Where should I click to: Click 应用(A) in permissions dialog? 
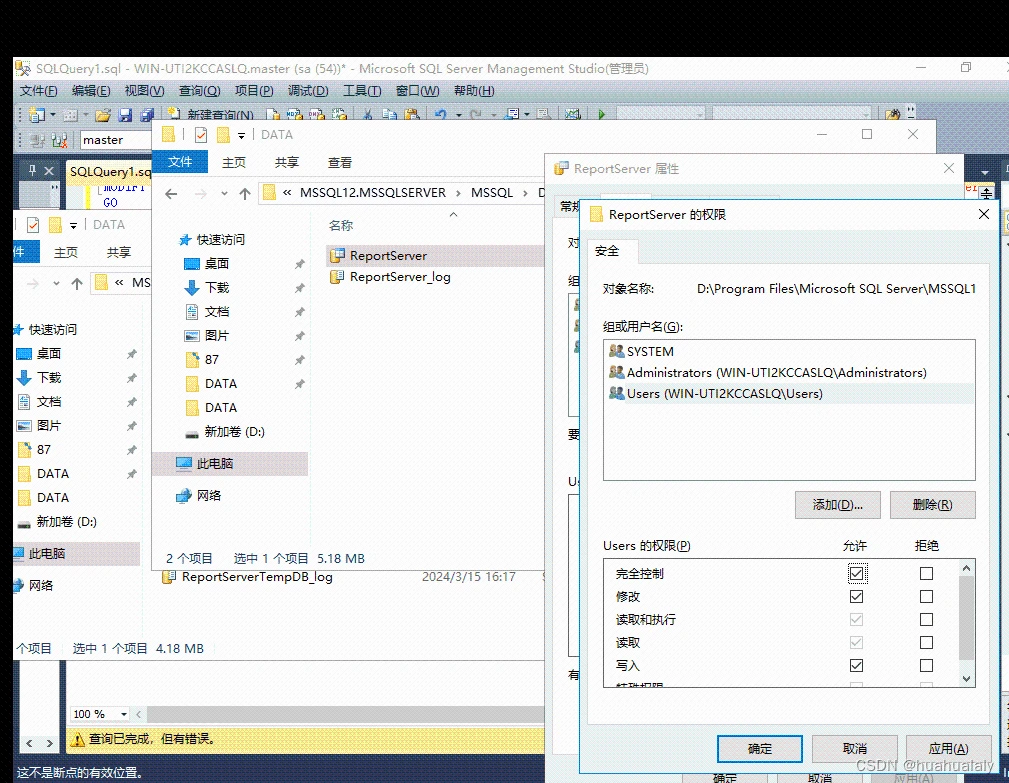coord(949,749)
